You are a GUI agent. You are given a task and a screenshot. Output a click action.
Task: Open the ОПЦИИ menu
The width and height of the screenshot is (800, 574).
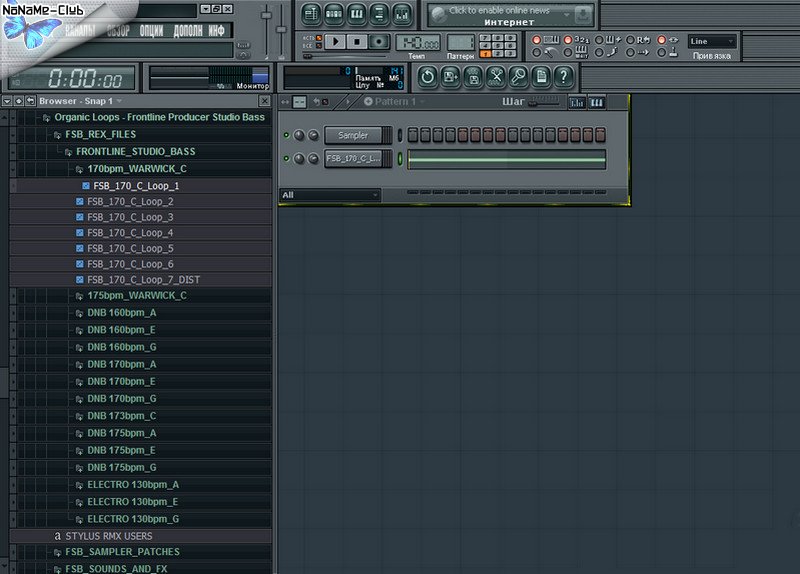(x=152, y=31)
